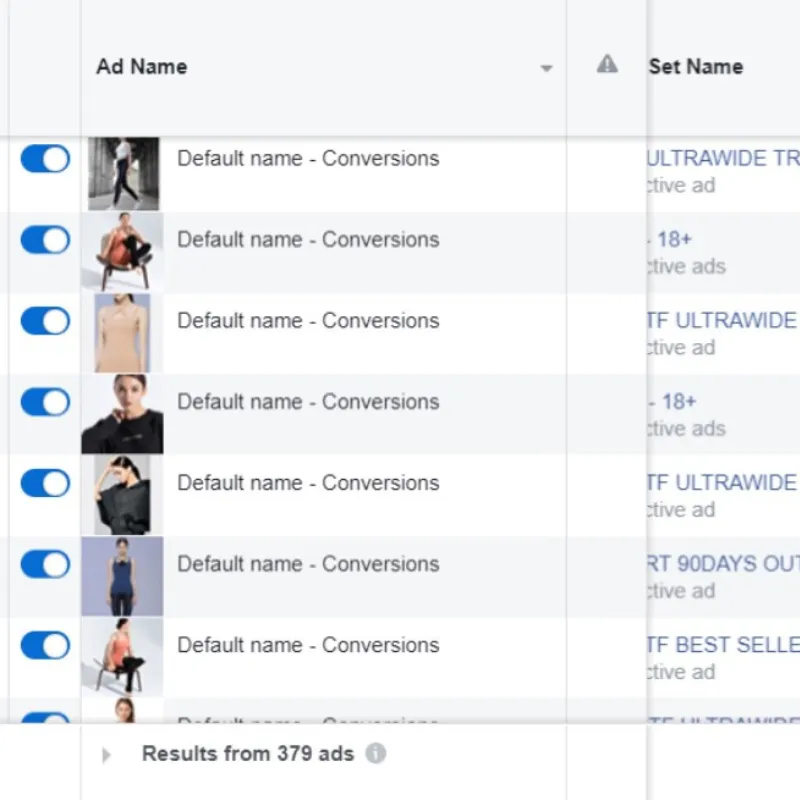
Task: Open TF ULTRAWIDE link in the black poncho row
Action: pos(722,483)
